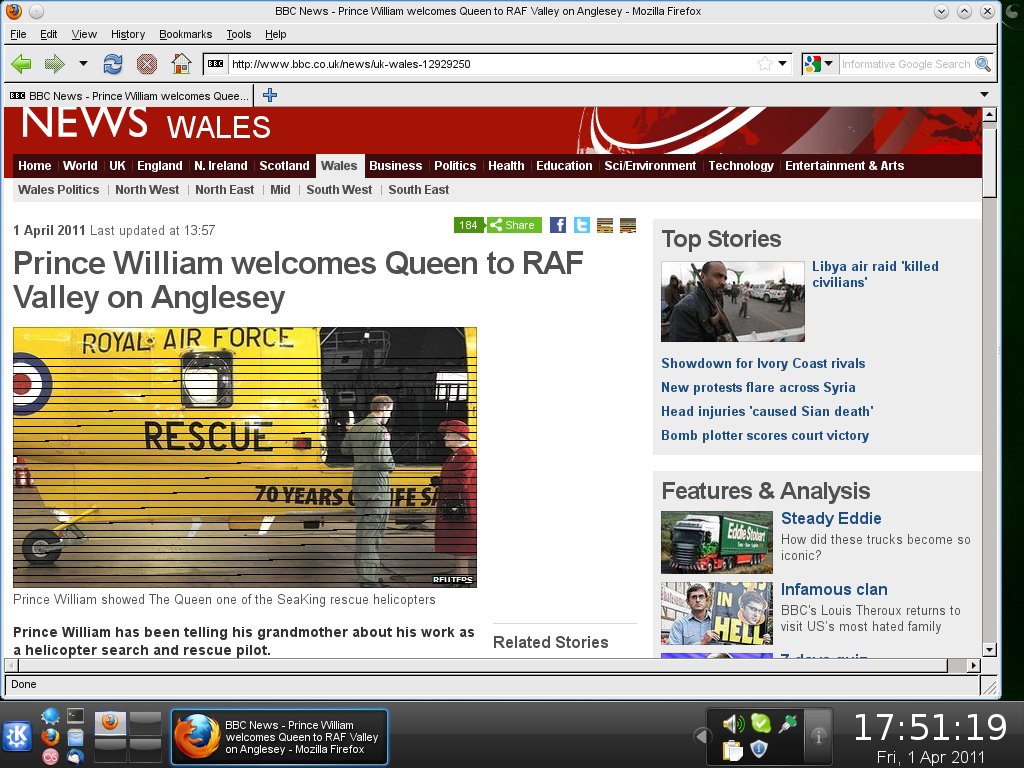Show hidden system tray icons arrow
1024x768 pixels.
(x=701, y=737)
